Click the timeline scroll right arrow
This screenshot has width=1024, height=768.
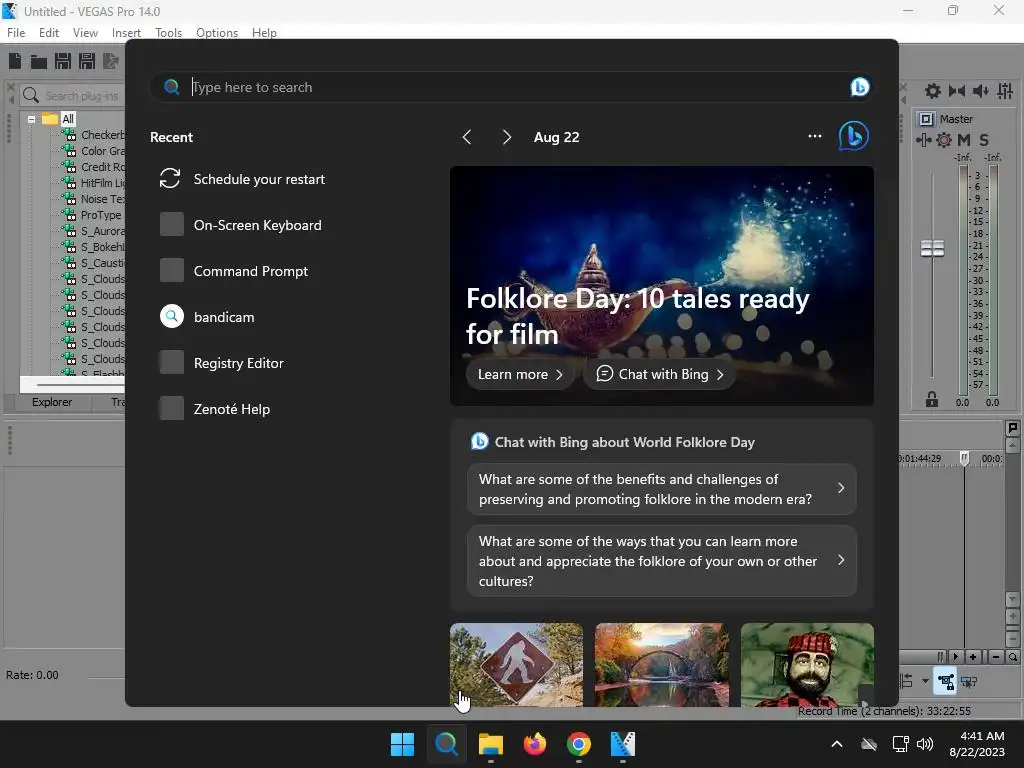pyautogui.click(x=955, y=657)
